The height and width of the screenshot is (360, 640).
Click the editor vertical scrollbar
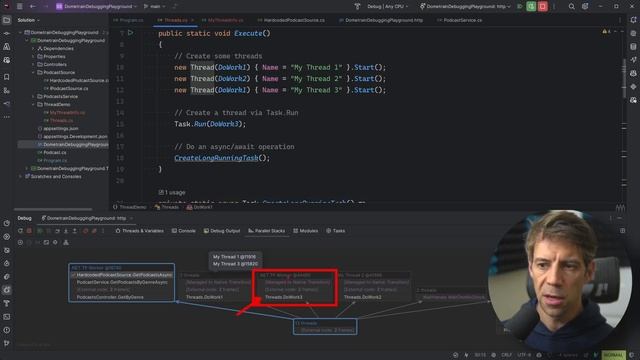624,78
